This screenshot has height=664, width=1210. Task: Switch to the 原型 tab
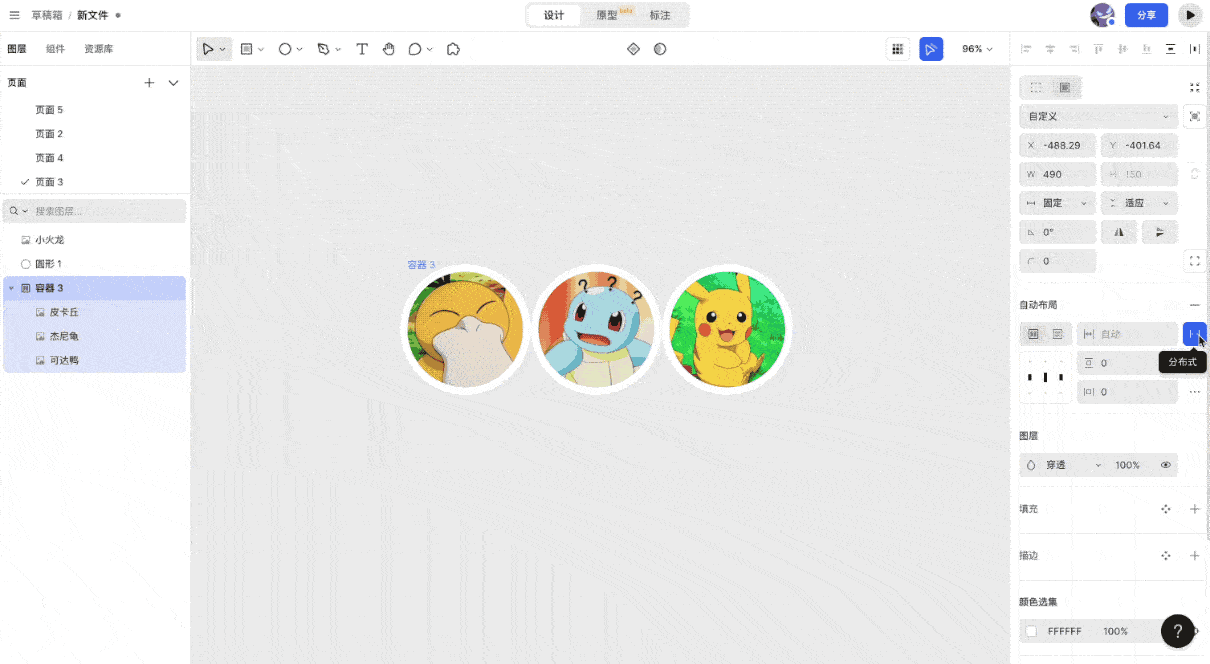pos(608,15)
